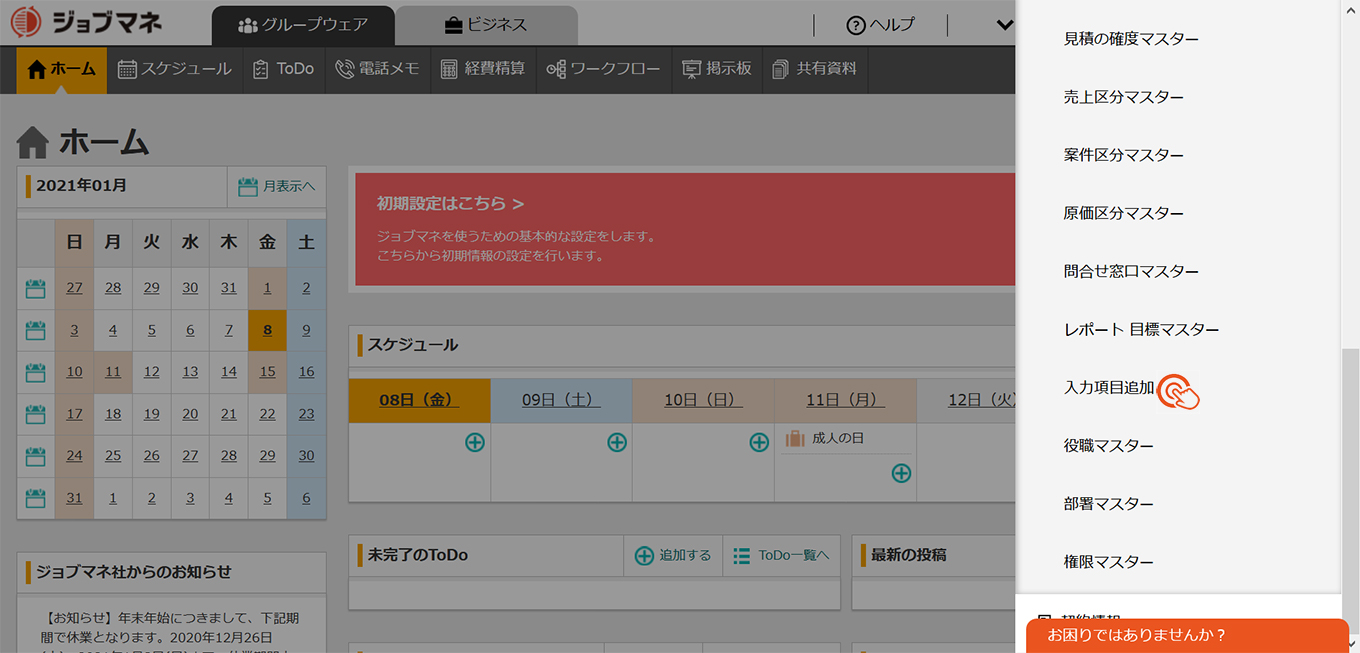The image size is (1360, 653).
Task: Open 経費精算 in navigation bar
Action: point(483,69)
